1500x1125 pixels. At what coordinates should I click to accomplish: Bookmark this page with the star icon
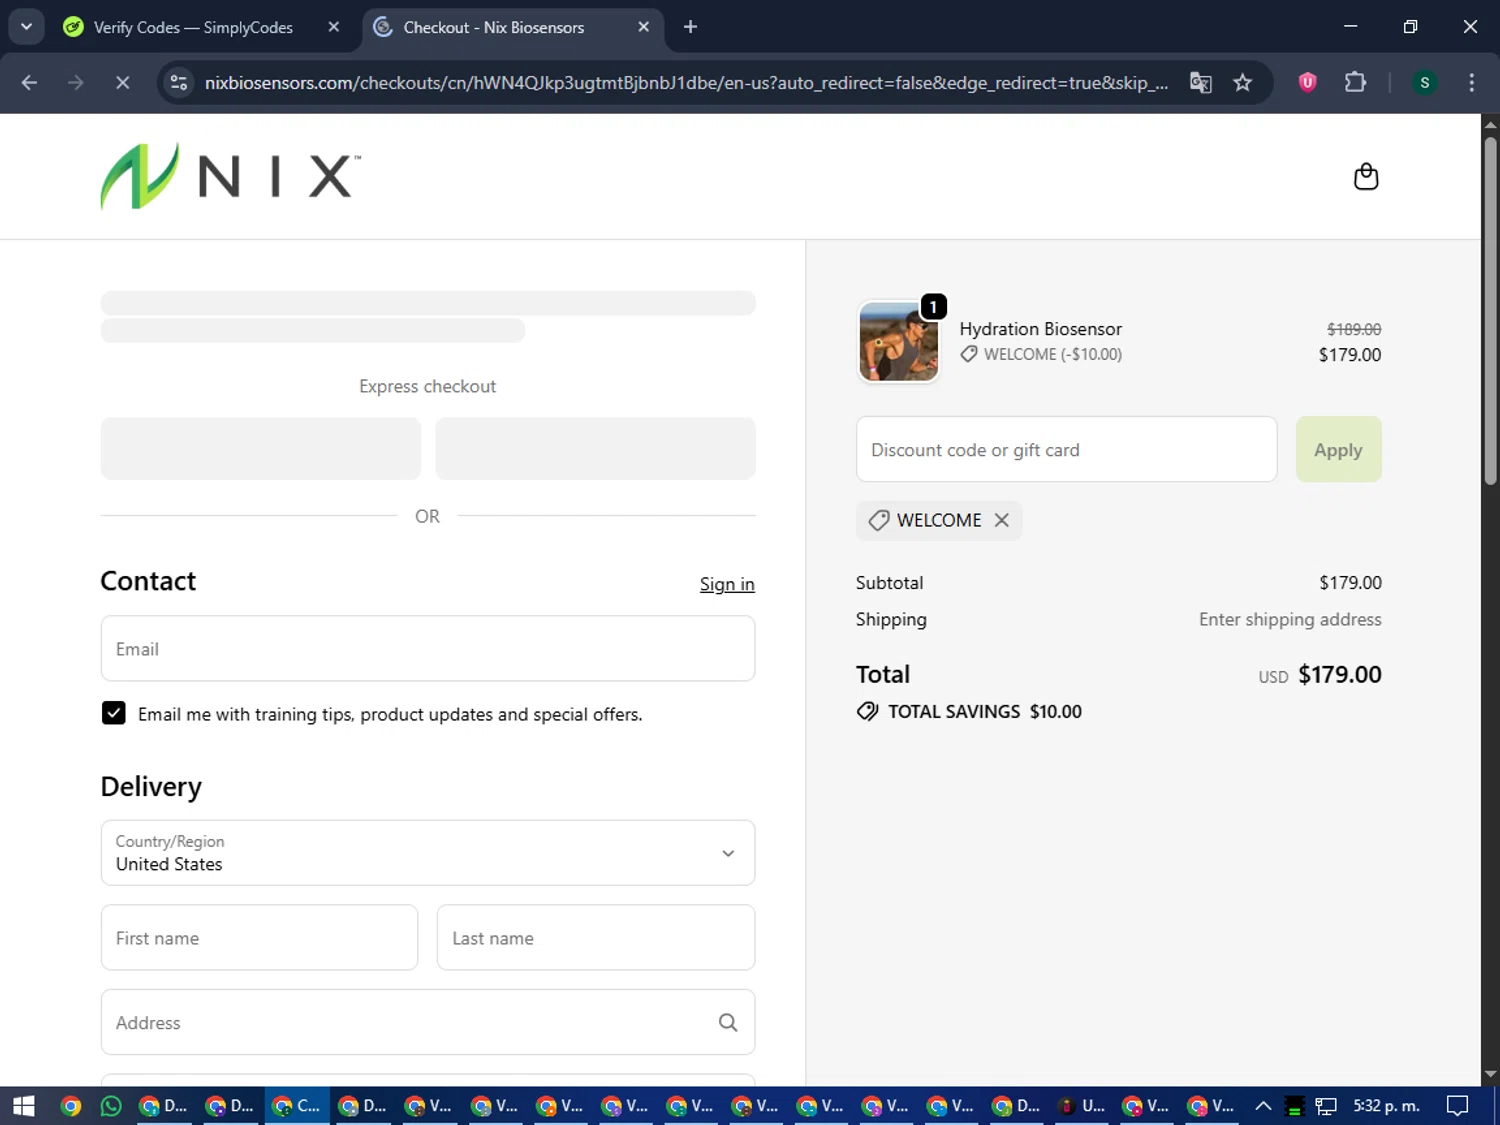click(1243, 82)
